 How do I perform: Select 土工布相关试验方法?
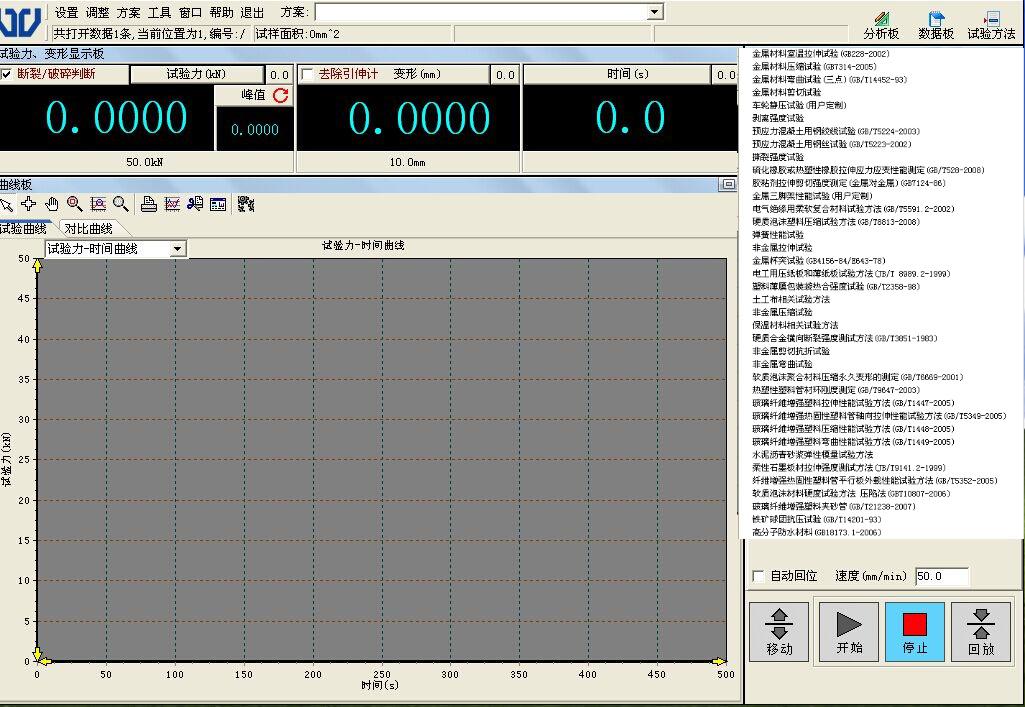tap(790, 299)
